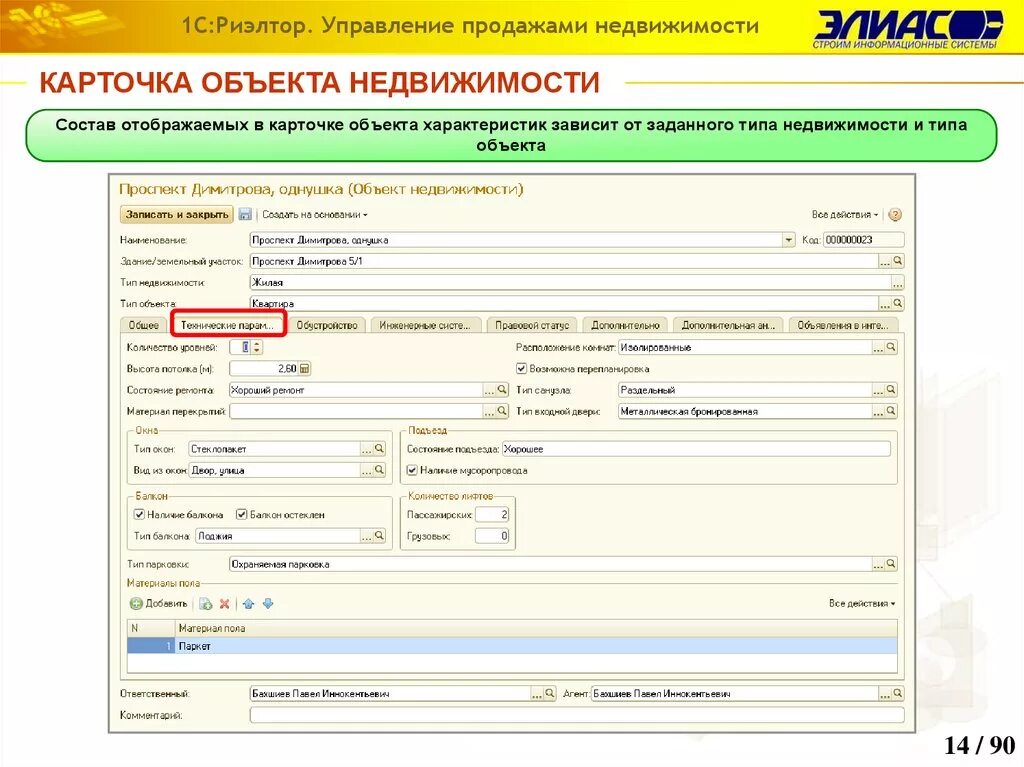Toggle Наличие балкона checkbox
Viewport: 1024px width, 767px height.
click(139, 514)
